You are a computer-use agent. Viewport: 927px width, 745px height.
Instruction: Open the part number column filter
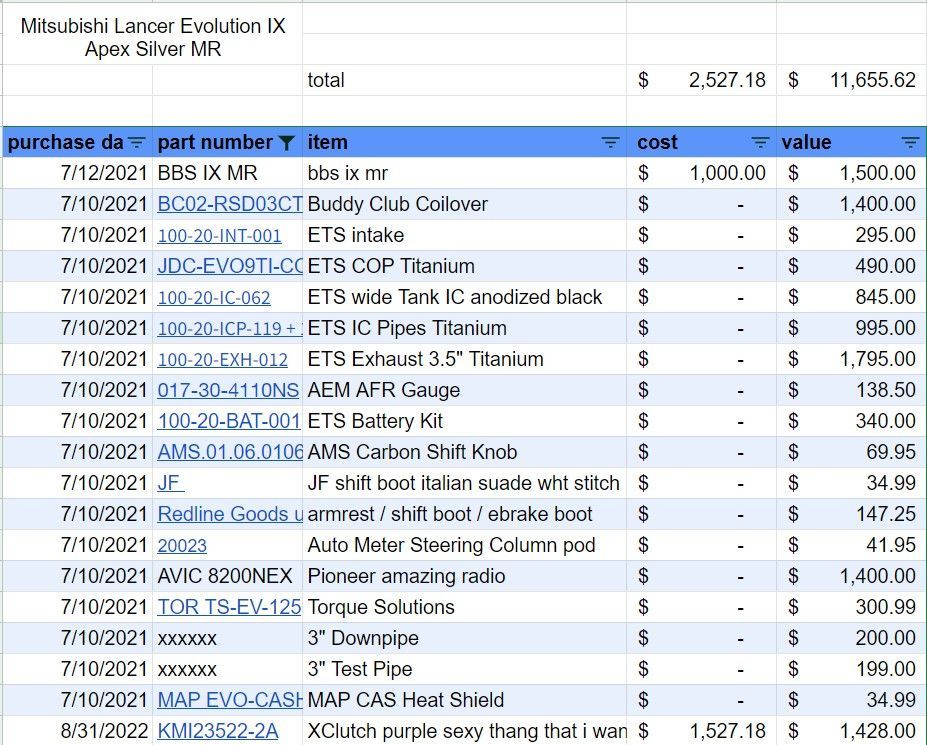click(287, 143)
